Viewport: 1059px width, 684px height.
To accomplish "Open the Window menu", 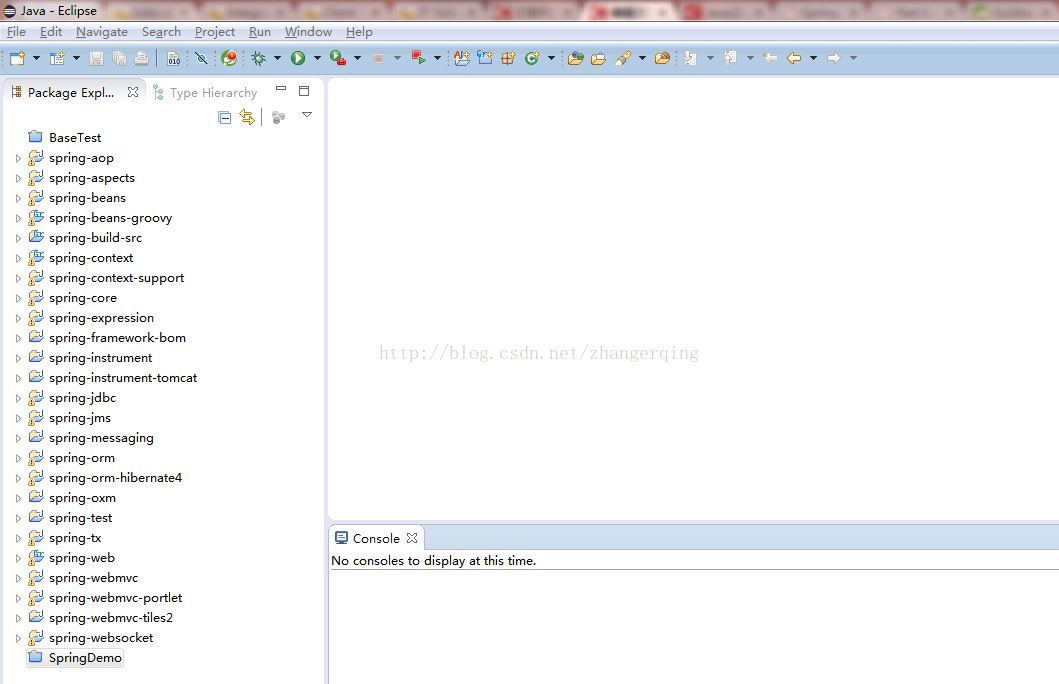I will (x=308, y=32).
